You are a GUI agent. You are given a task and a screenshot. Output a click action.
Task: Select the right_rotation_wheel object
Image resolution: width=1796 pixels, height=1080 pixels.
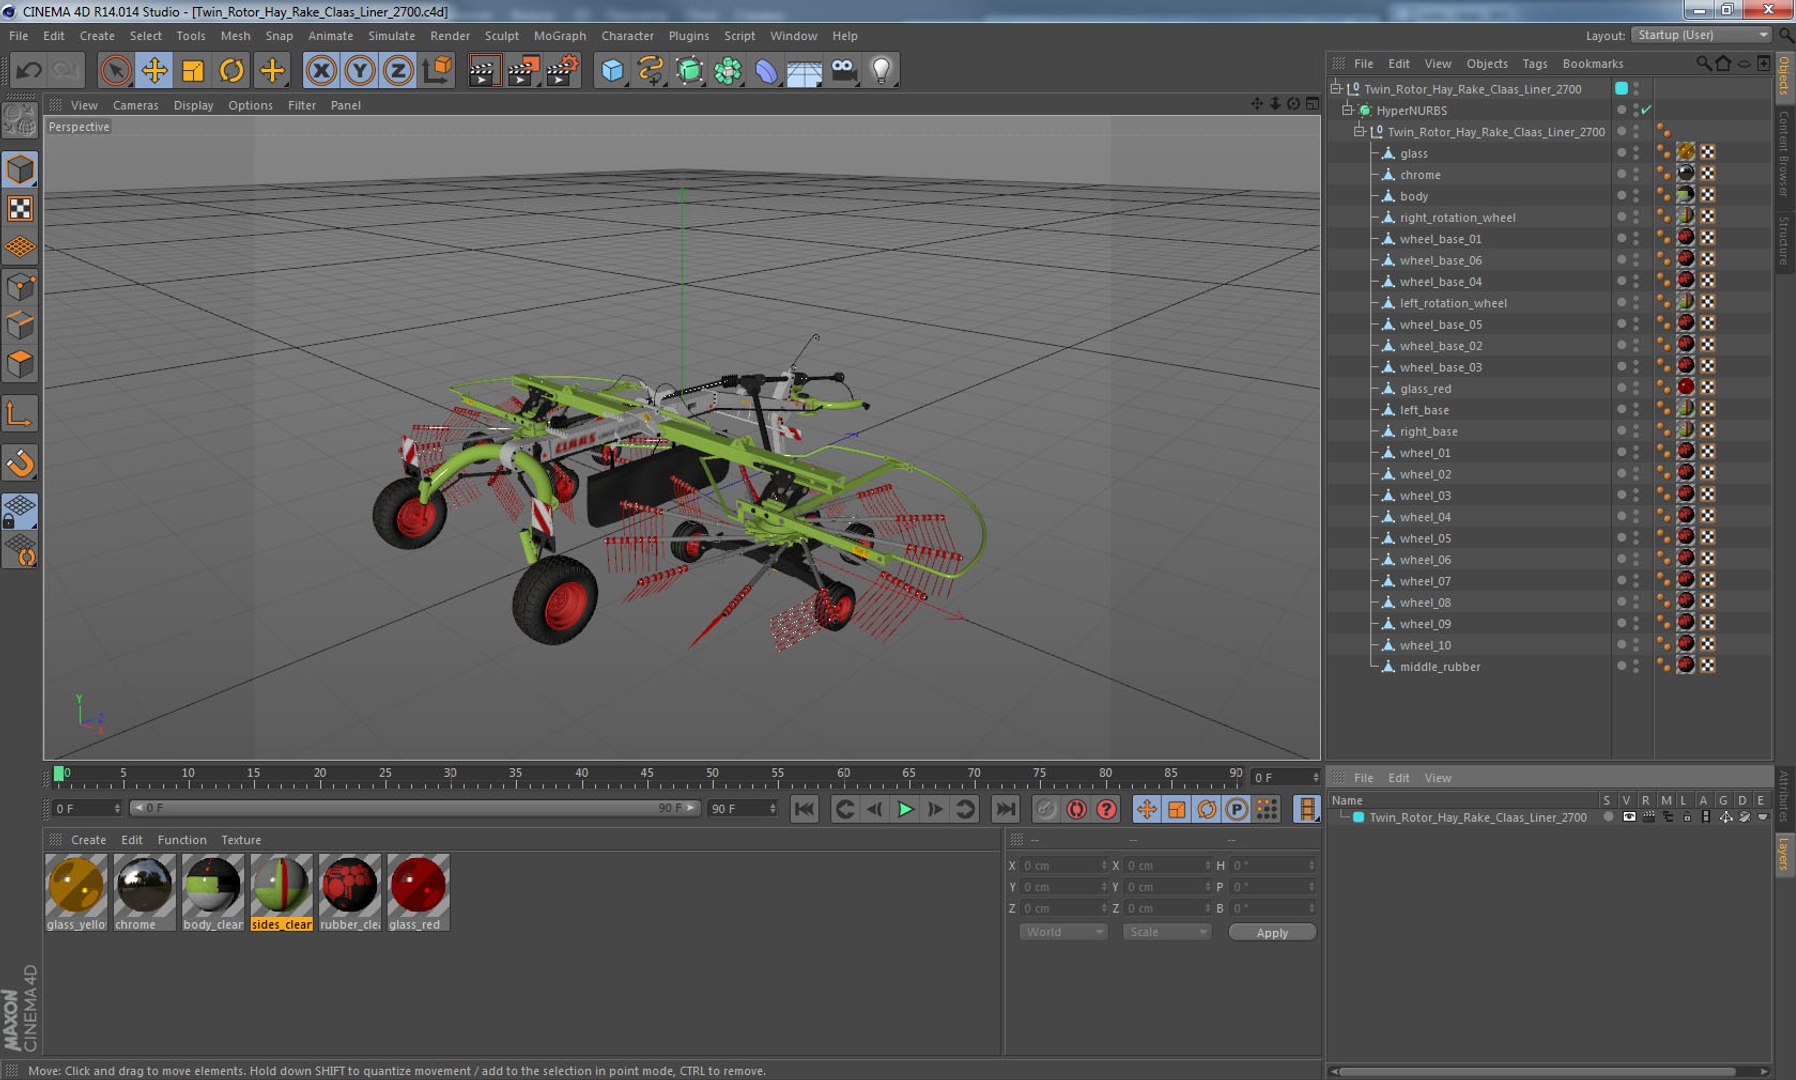click(1457, 217)
